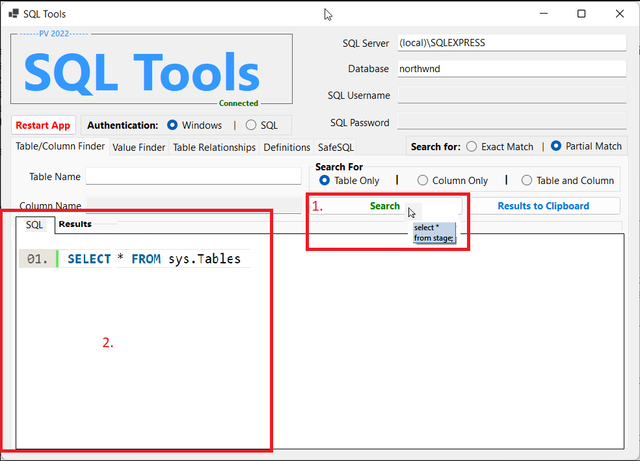Switch to the Results sub-tab
The height and width of the screenshot is (461, 640).
(75, 224)
